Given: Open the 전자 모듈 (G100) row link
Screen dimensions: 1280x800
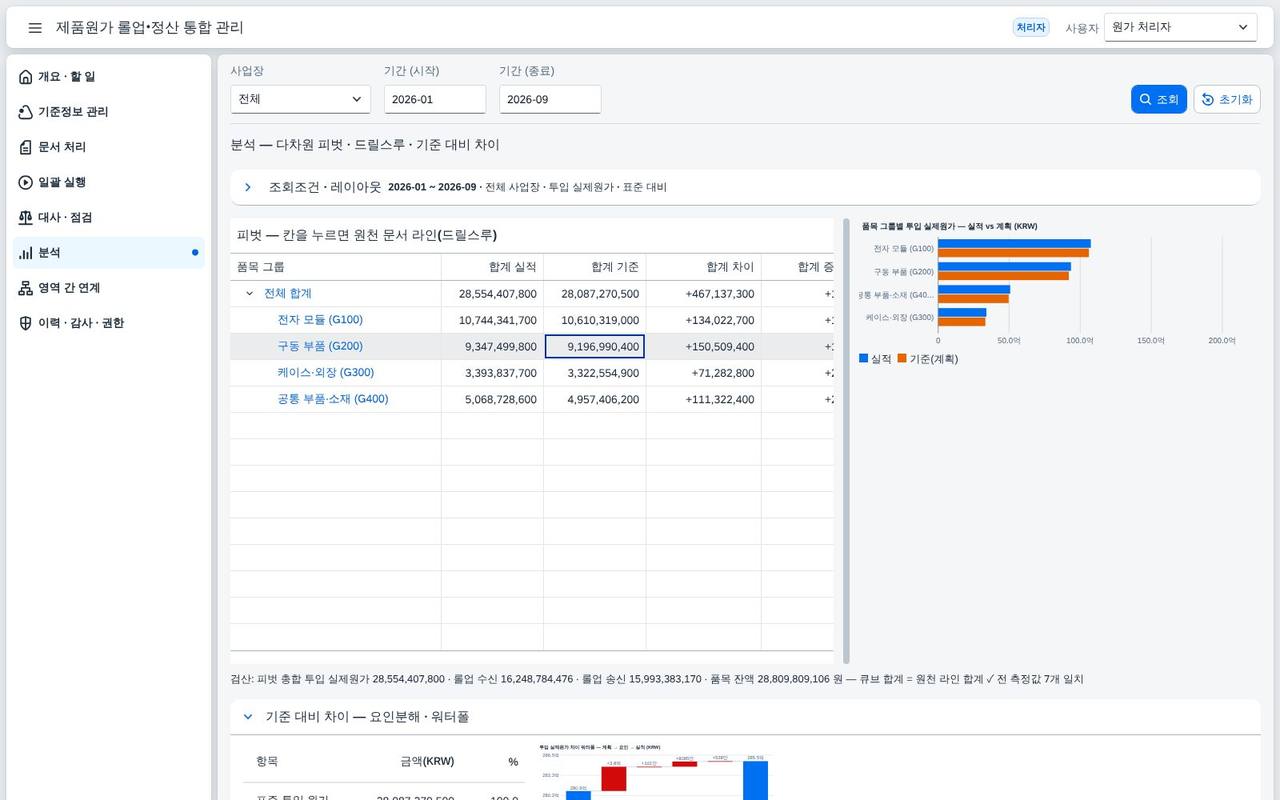Looking at the screenshot, I should tap(320, 320).
